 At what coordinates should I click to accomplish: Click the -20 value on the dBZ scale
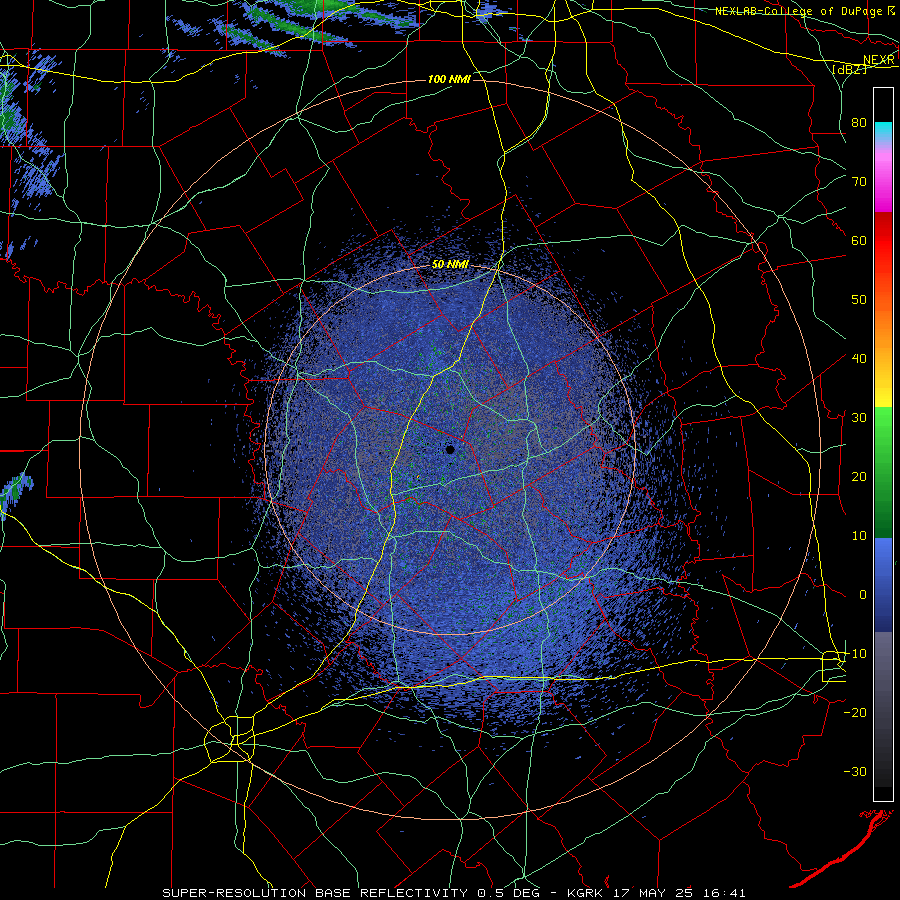coord(855,712)
